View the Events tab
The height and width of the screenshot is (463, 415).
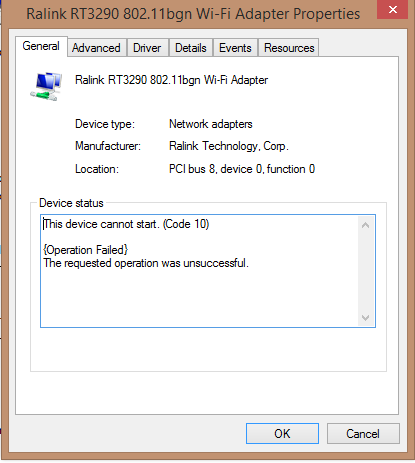(235, 48)
